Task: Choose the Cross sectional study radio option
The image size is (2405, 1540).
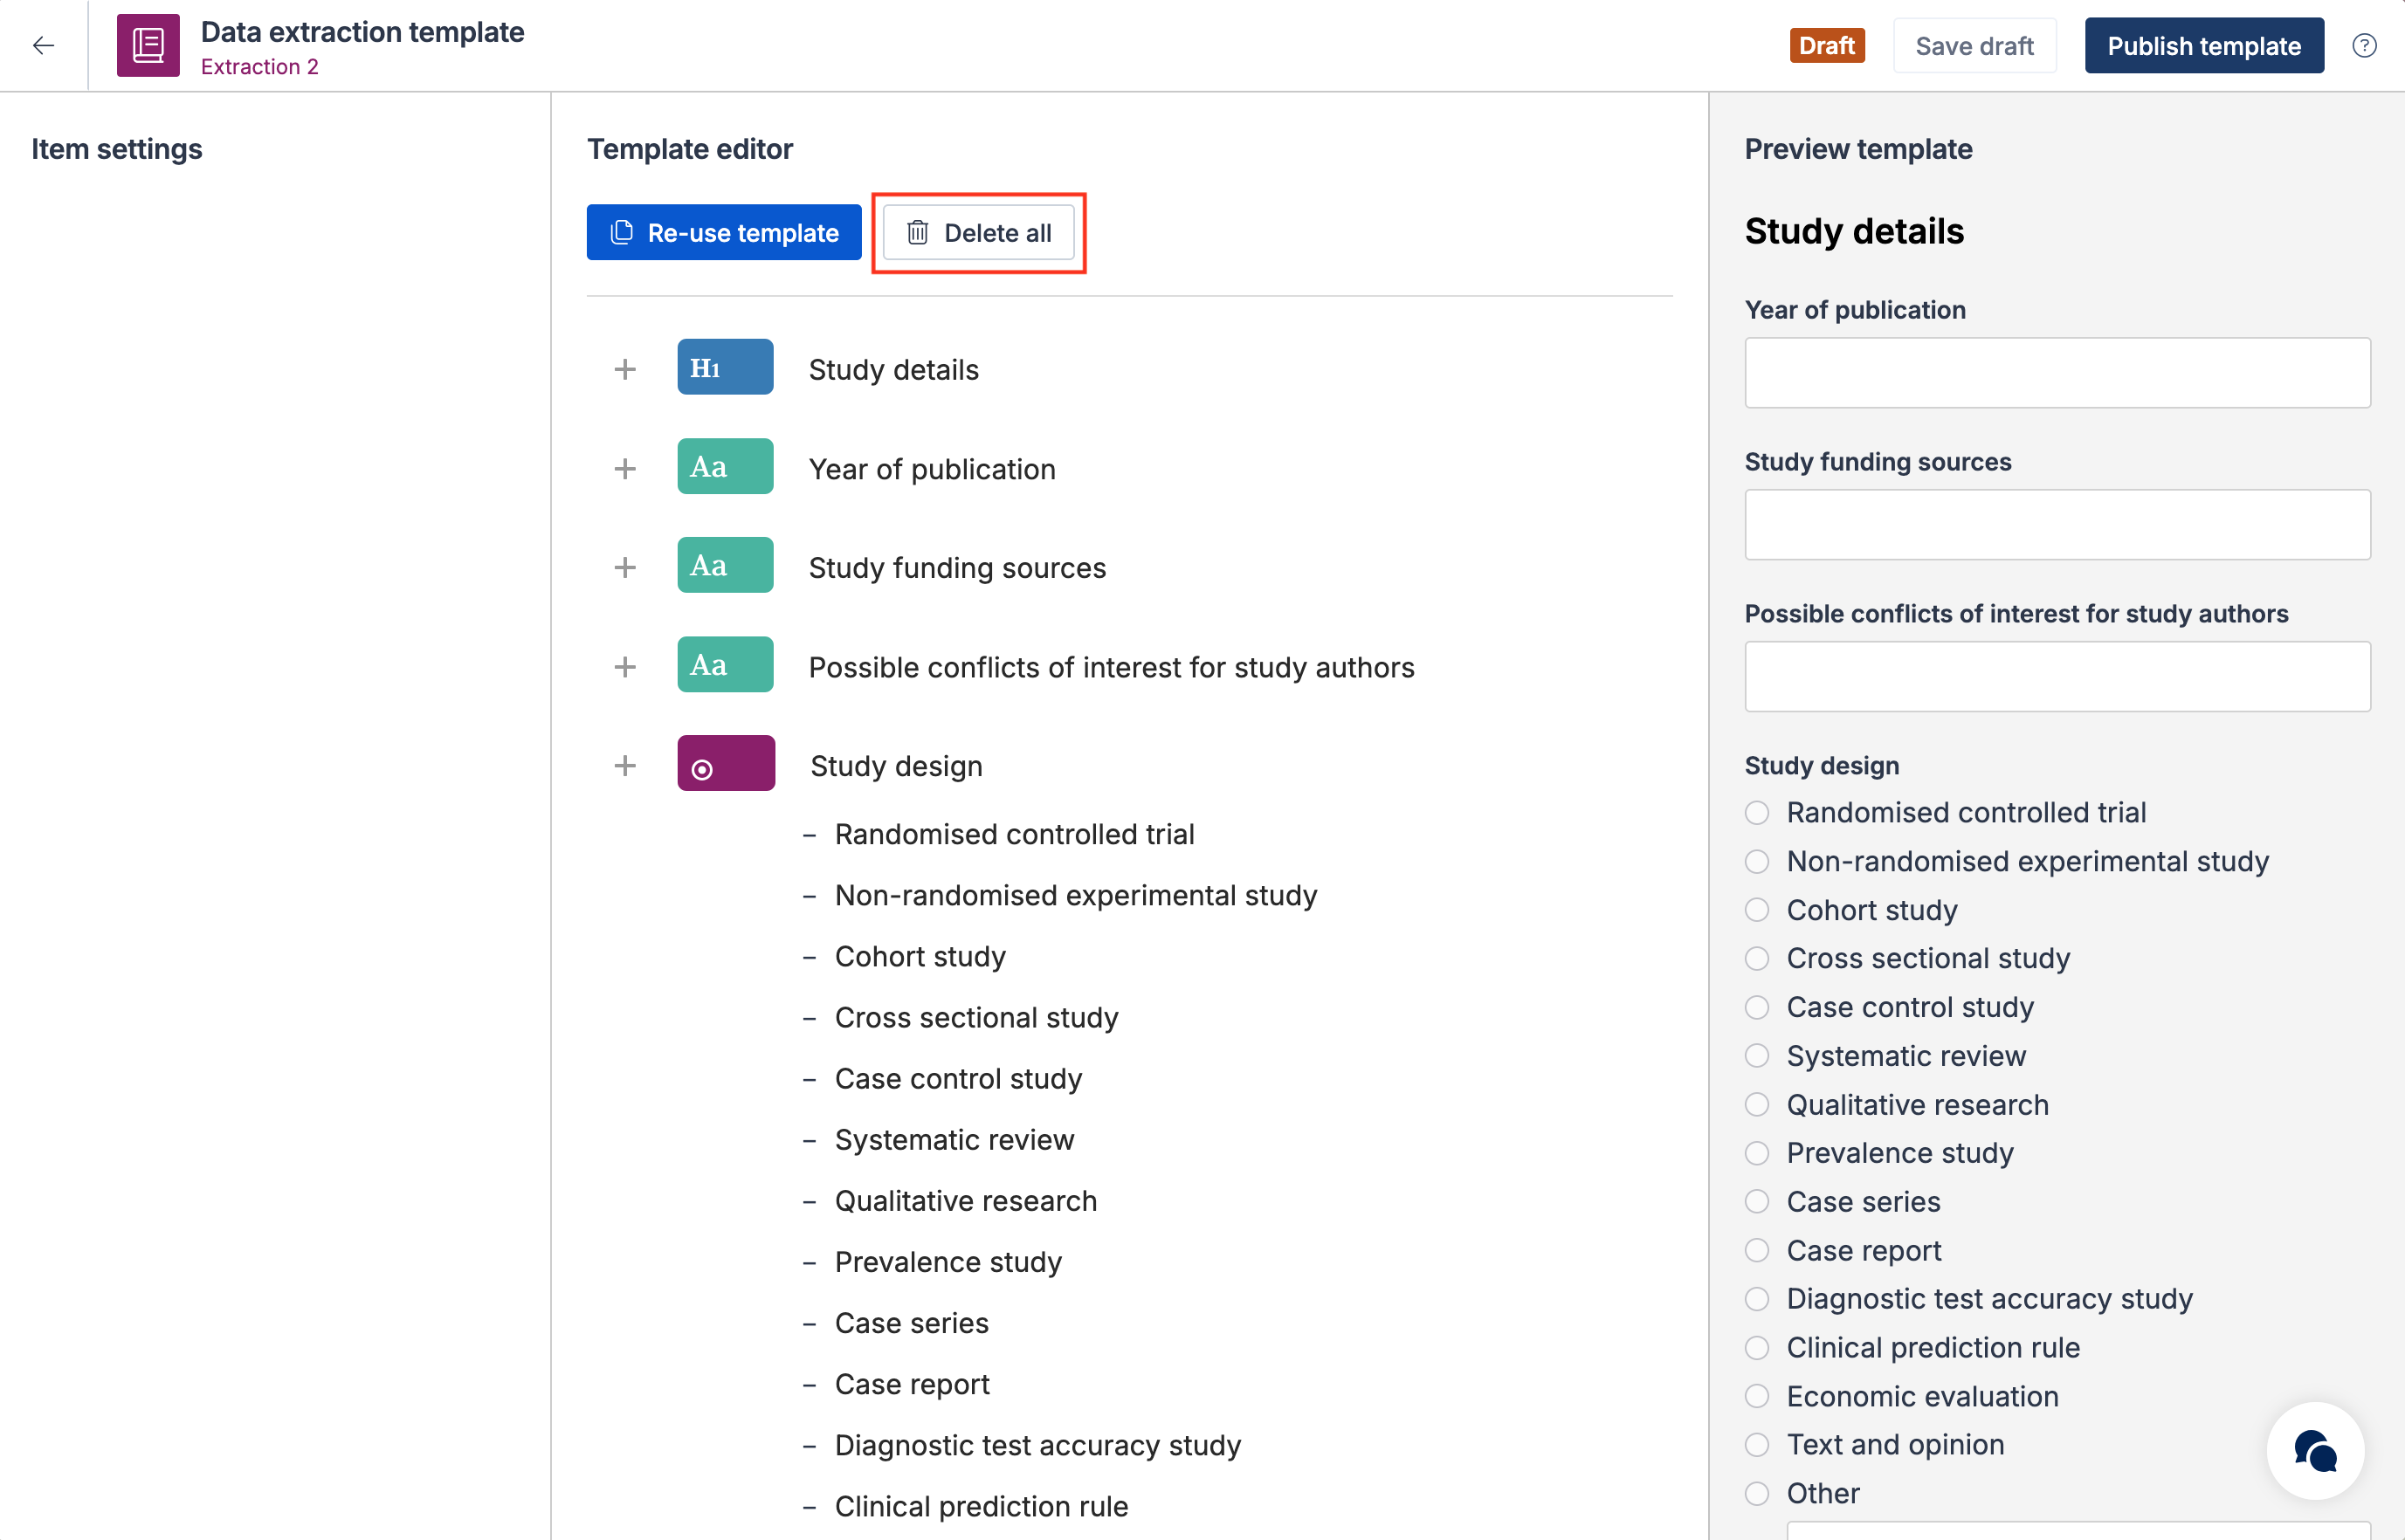Action: pos(1757,958)
